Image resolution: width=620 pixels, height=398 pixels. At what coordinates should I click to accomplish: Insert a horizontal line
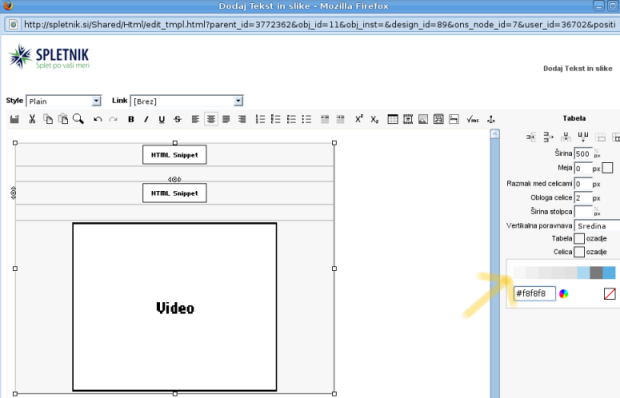point(454,119)
